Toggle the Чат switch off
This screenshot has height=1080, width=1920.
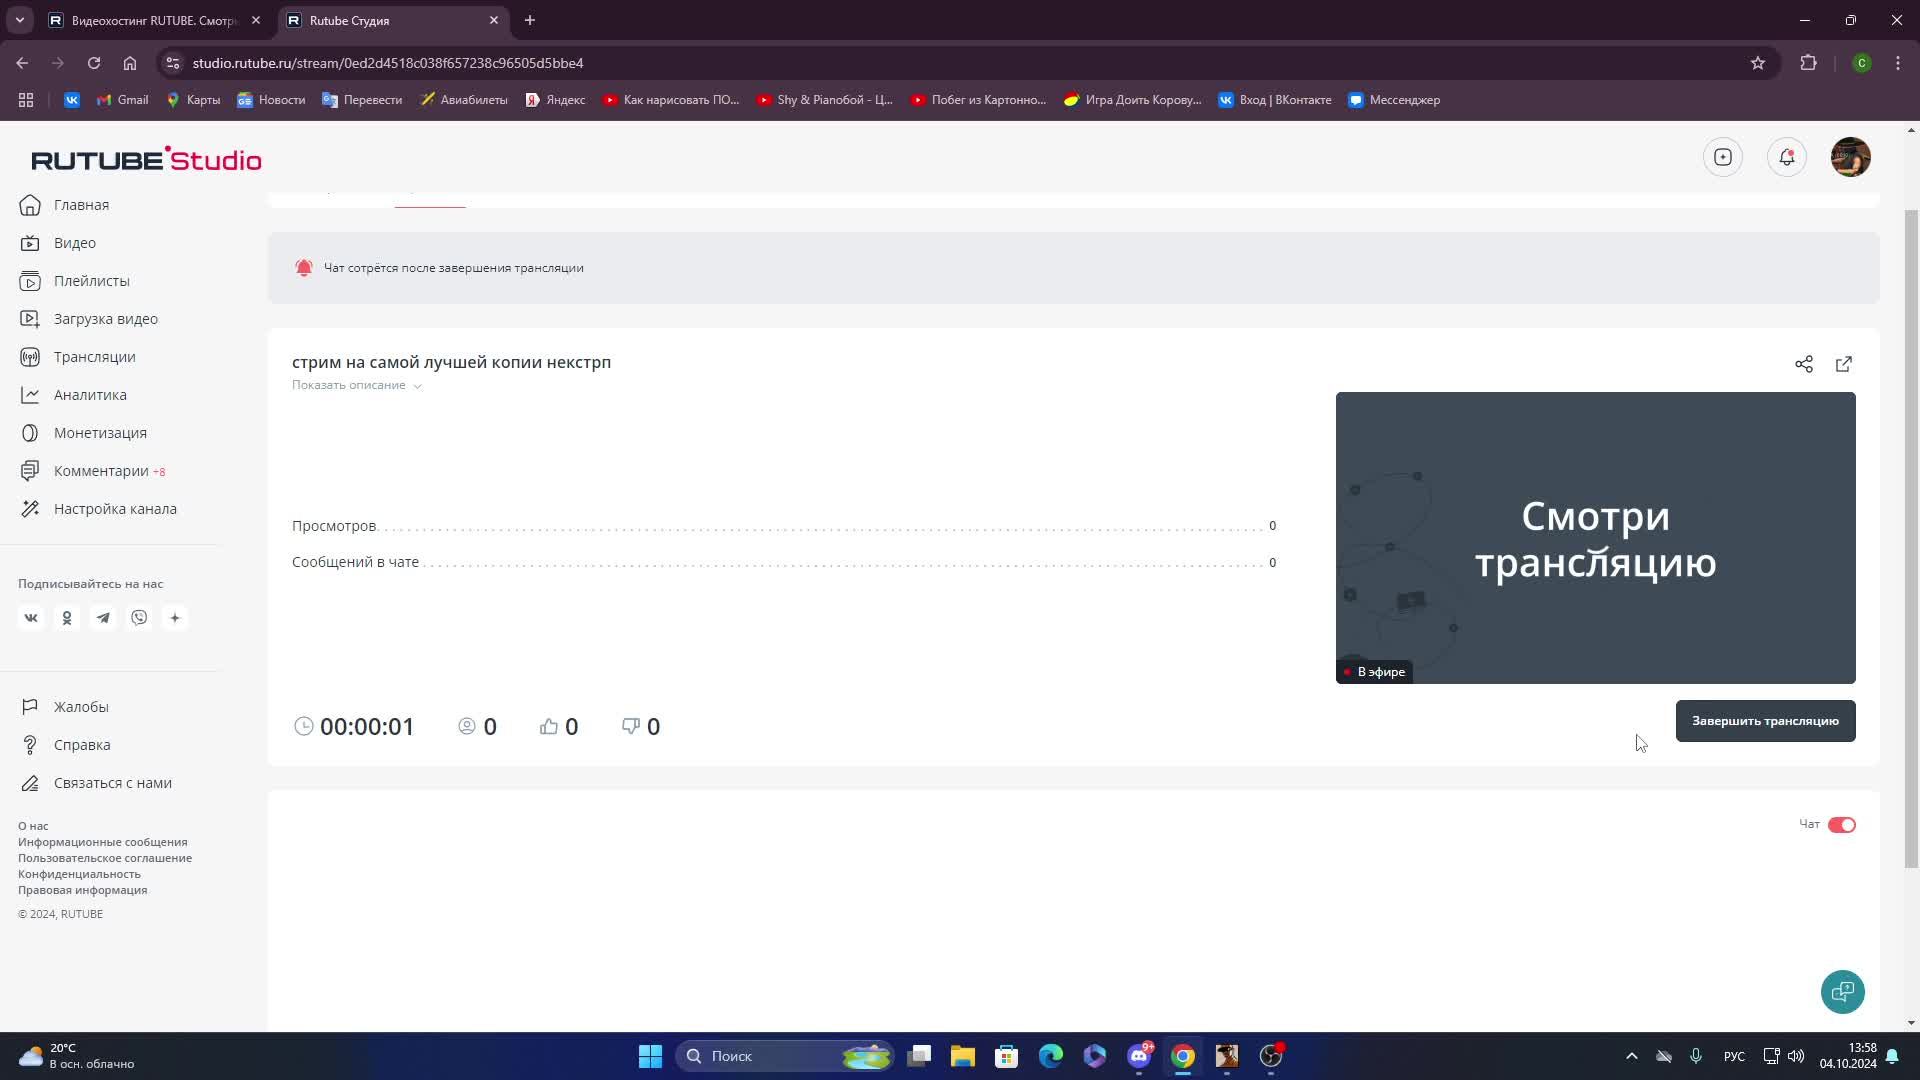(1842, 825)
